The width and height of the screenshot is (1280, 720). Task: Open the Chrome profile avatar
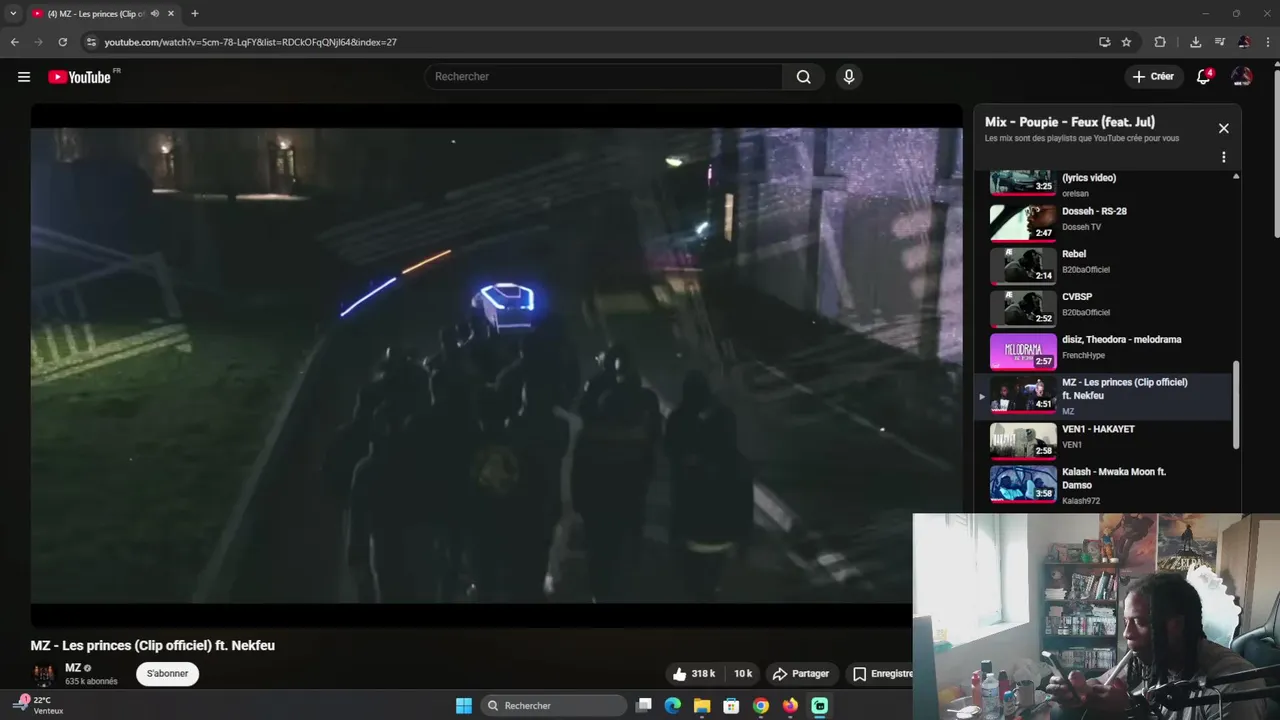(x=1243, y=42)
